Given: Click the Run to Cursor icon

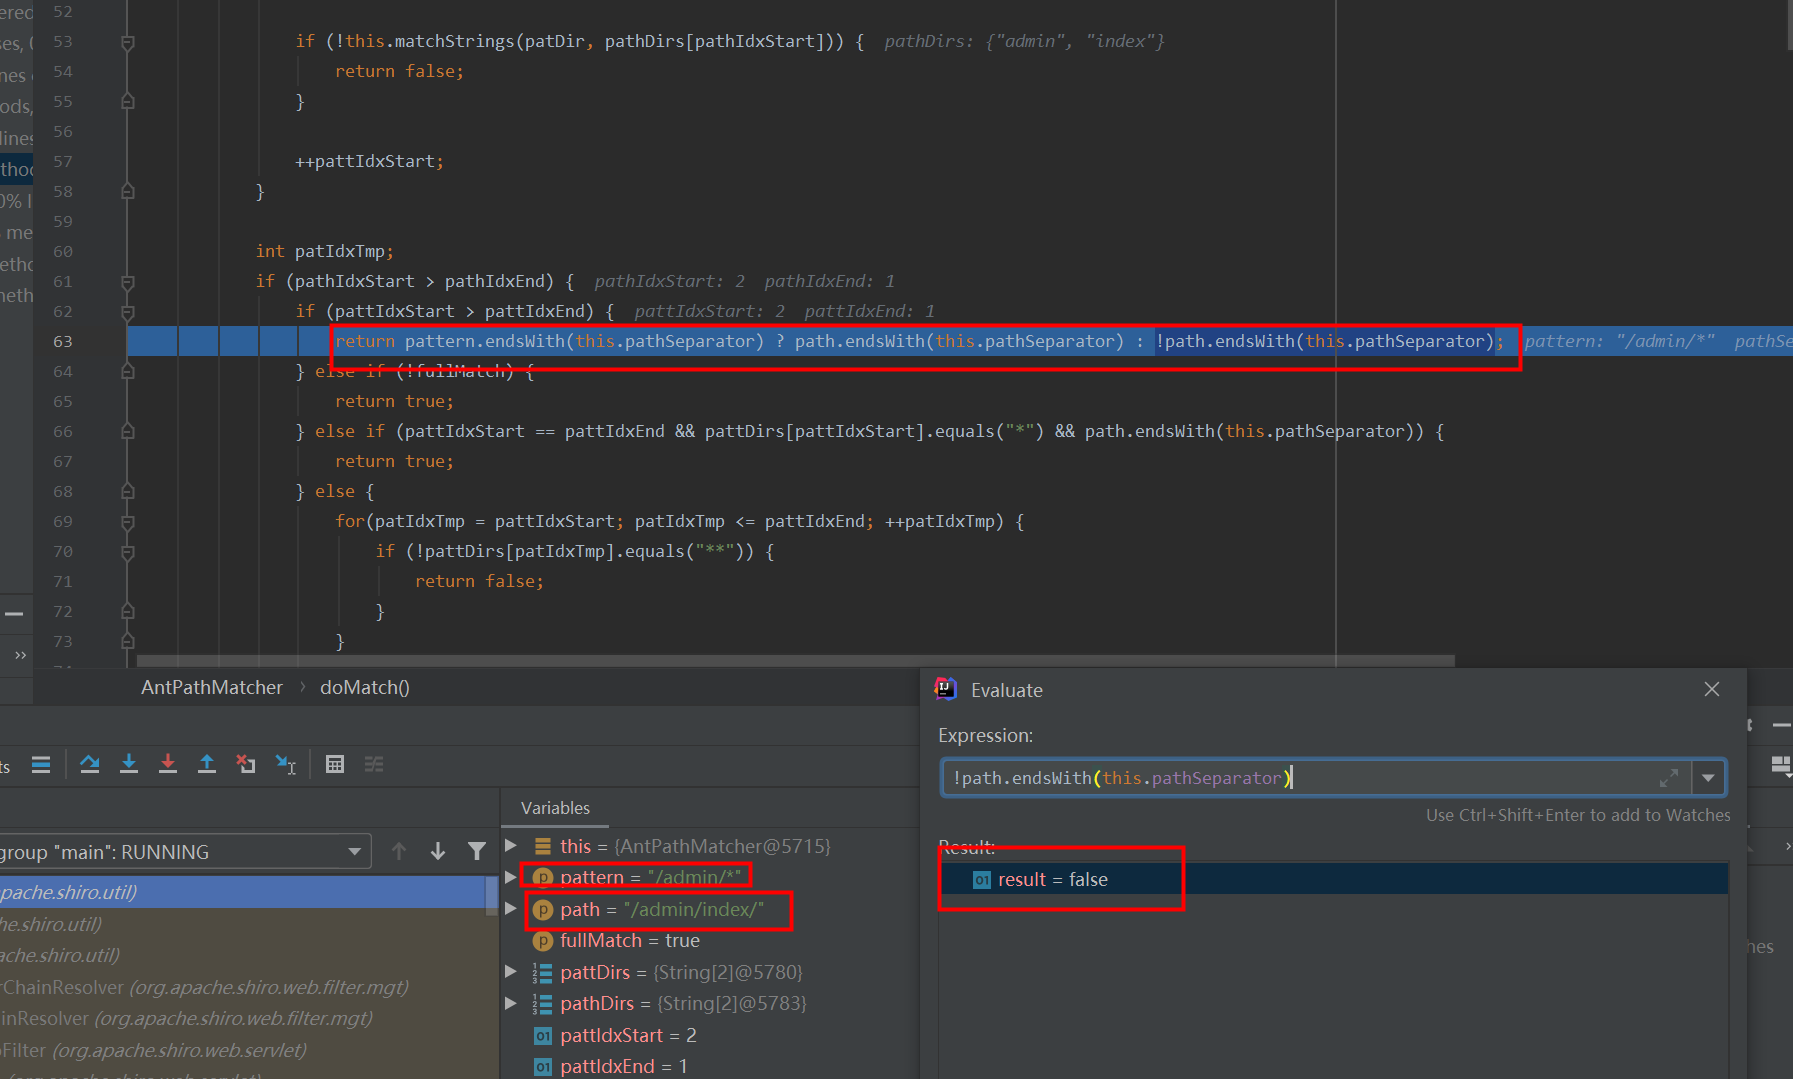Looking at the screenshot, I should pos(286,765).
